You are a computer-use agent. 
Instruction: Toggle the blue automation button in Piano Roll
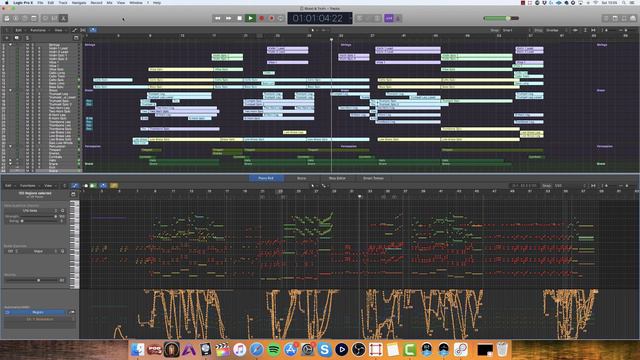[75, 186]
